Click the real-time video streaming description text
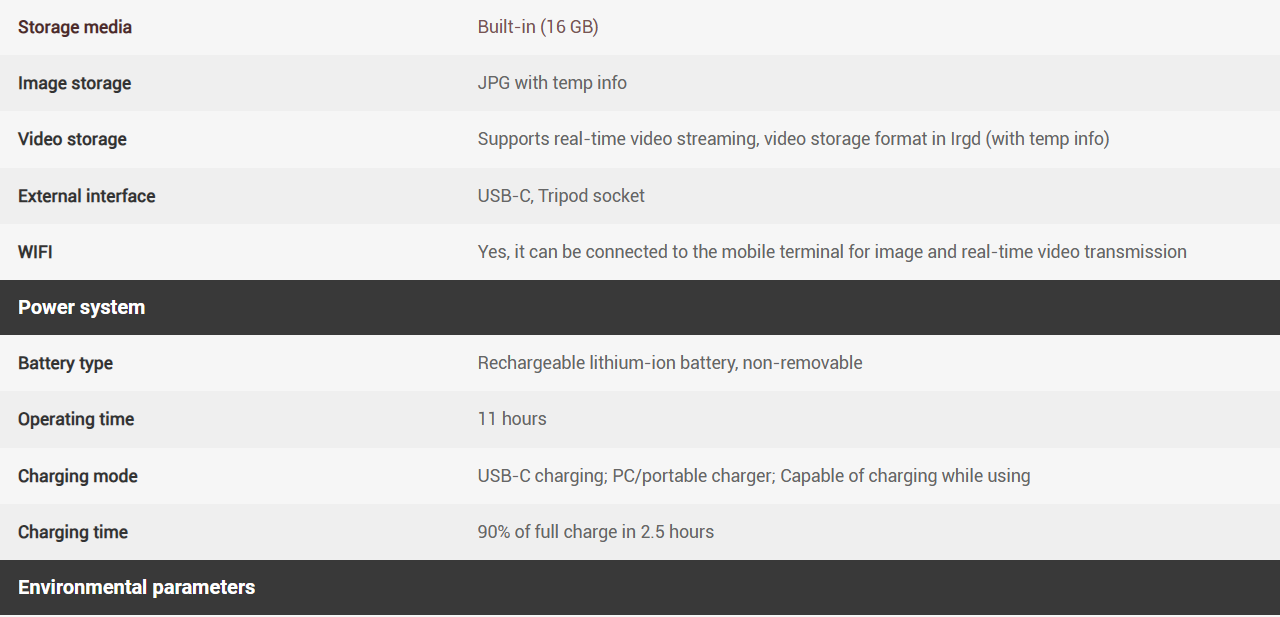The image size is (1280, 617). (793, 139)
